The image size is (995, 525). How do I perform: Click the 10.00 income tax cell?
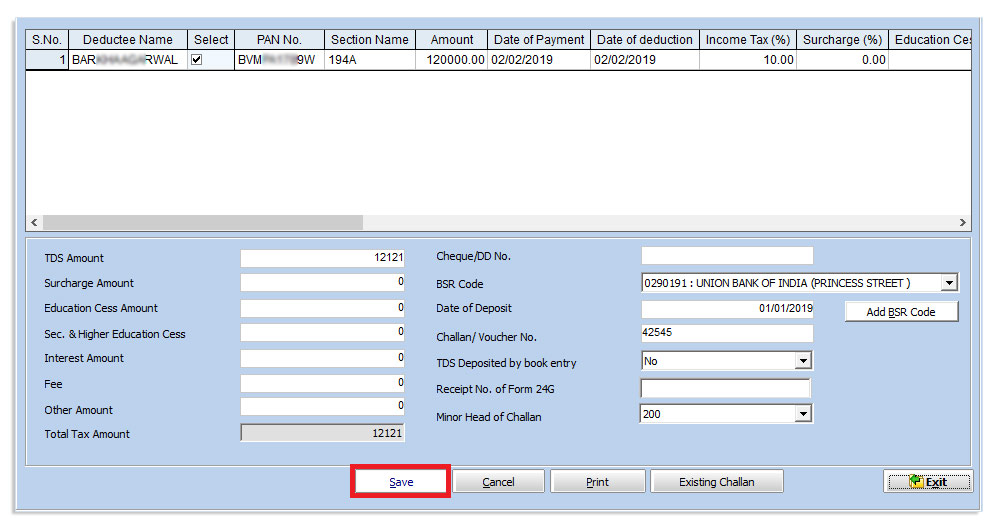tap(748, 60)
